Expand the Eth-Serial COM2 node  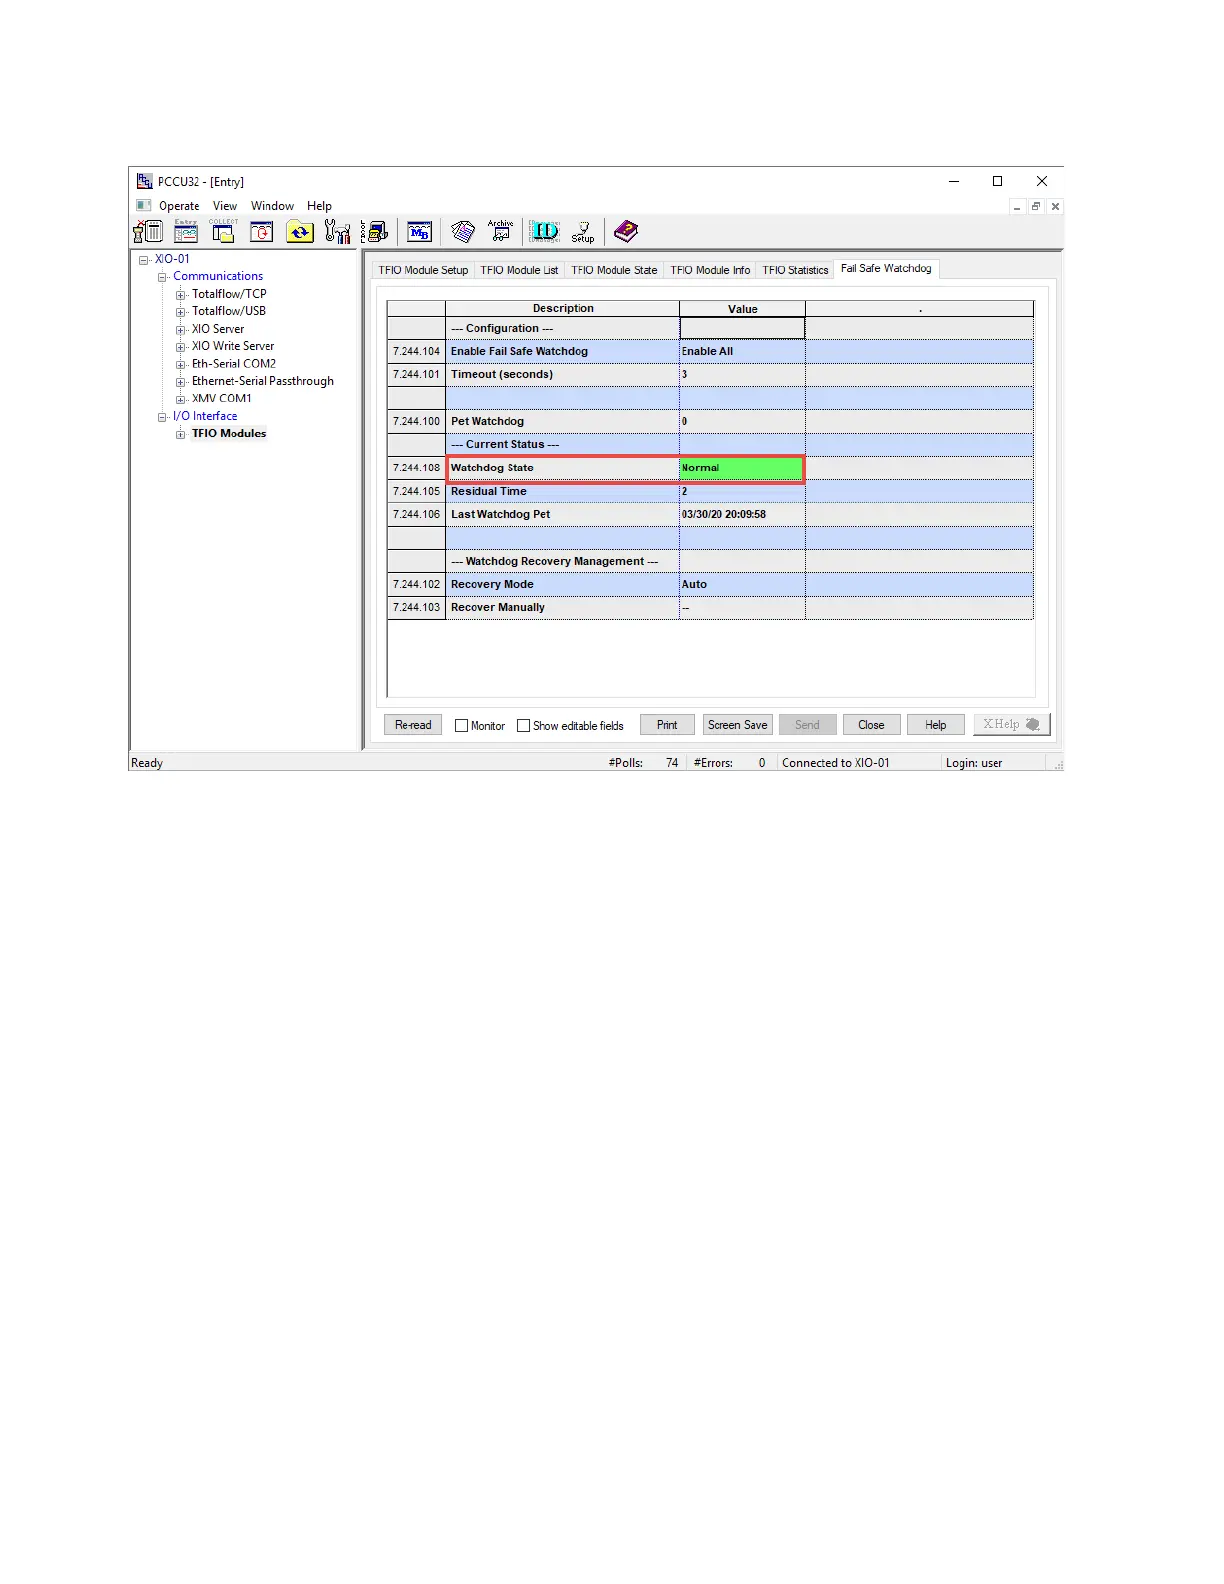point(181,365)
